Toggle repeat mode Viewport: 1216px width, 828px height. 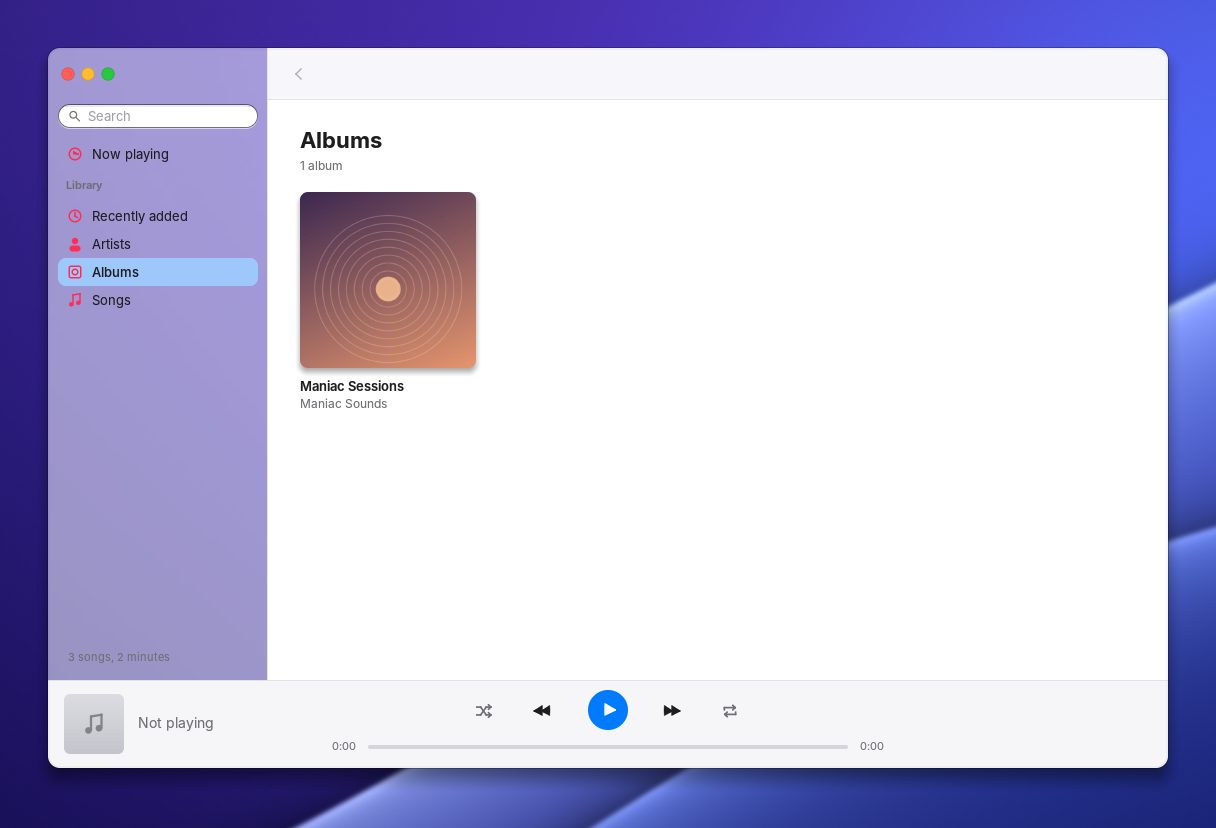730,711
